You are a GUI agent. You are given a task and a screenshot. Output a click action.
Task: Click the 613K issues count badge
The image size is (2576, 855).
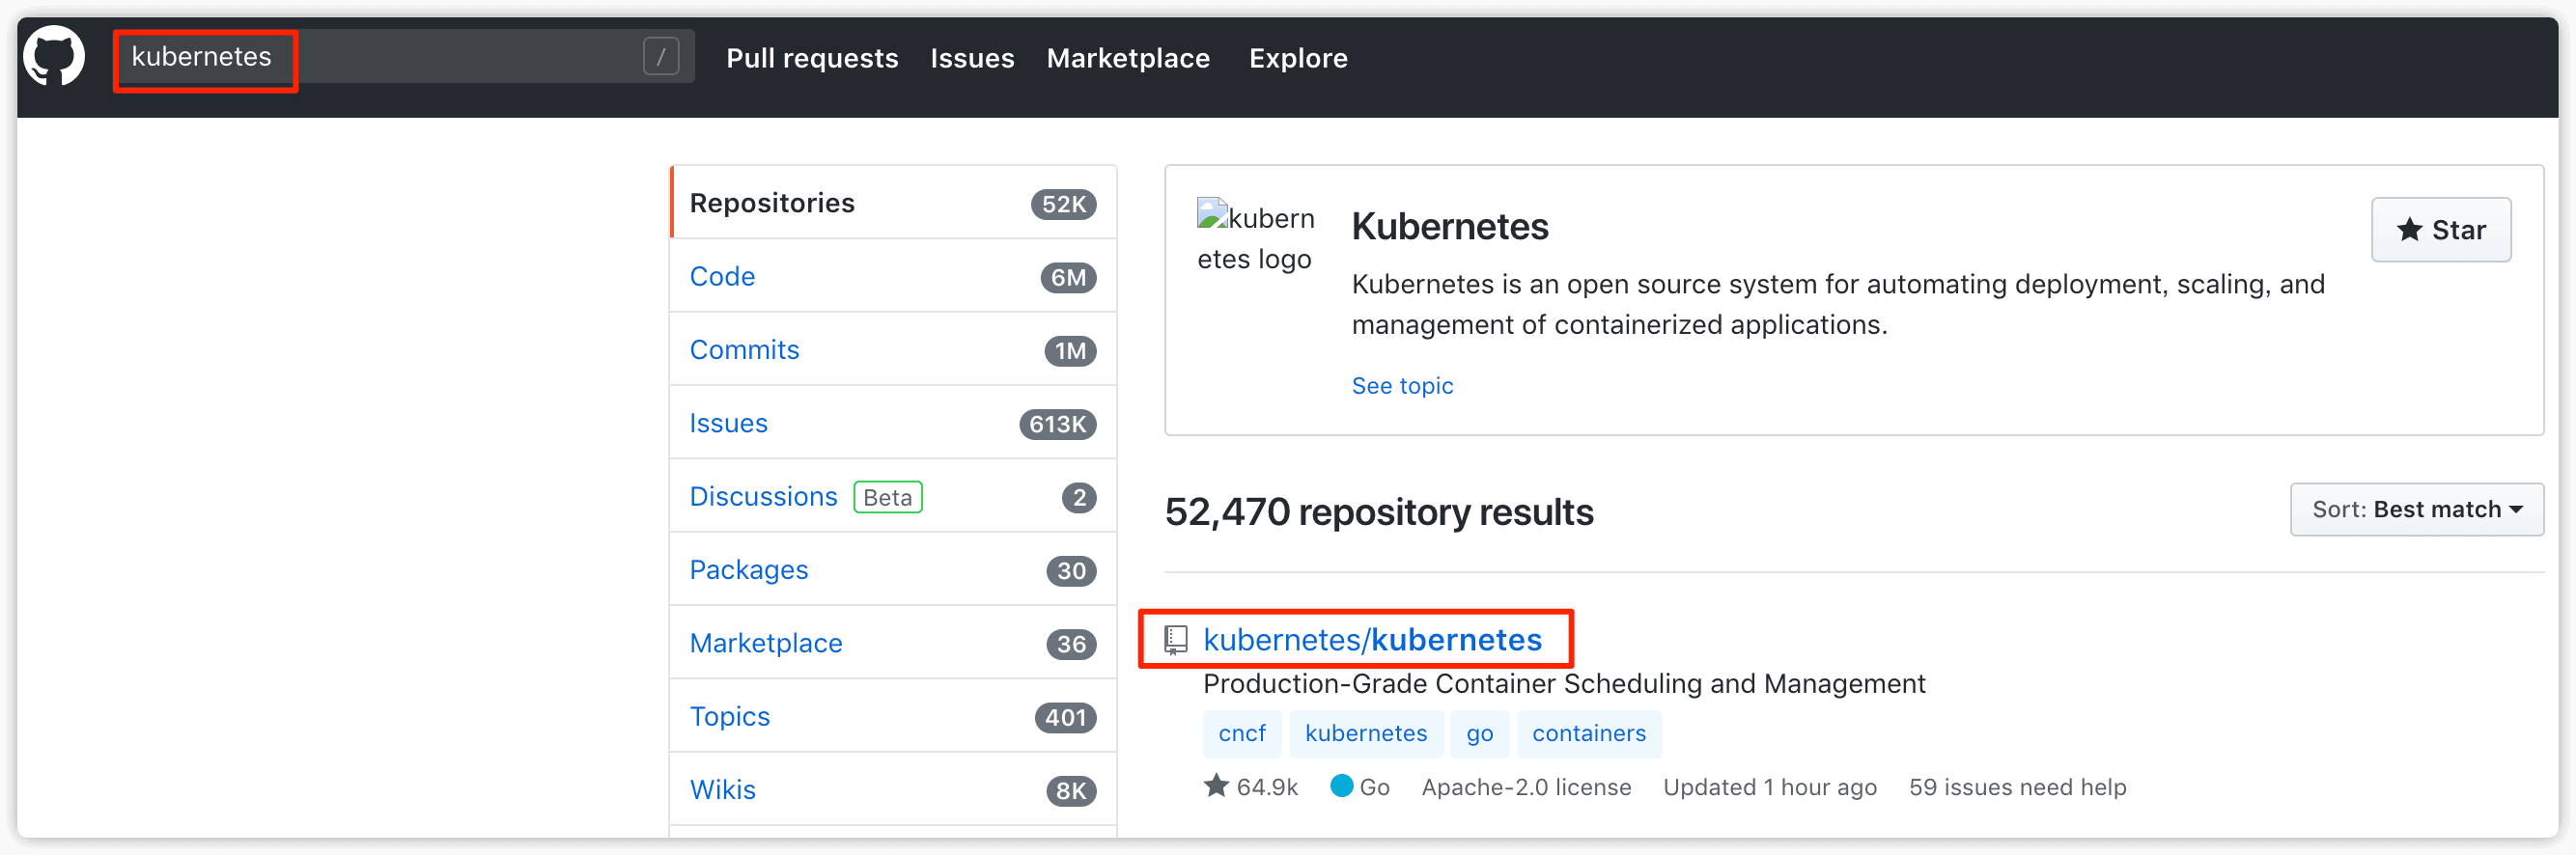(1057, 424)
